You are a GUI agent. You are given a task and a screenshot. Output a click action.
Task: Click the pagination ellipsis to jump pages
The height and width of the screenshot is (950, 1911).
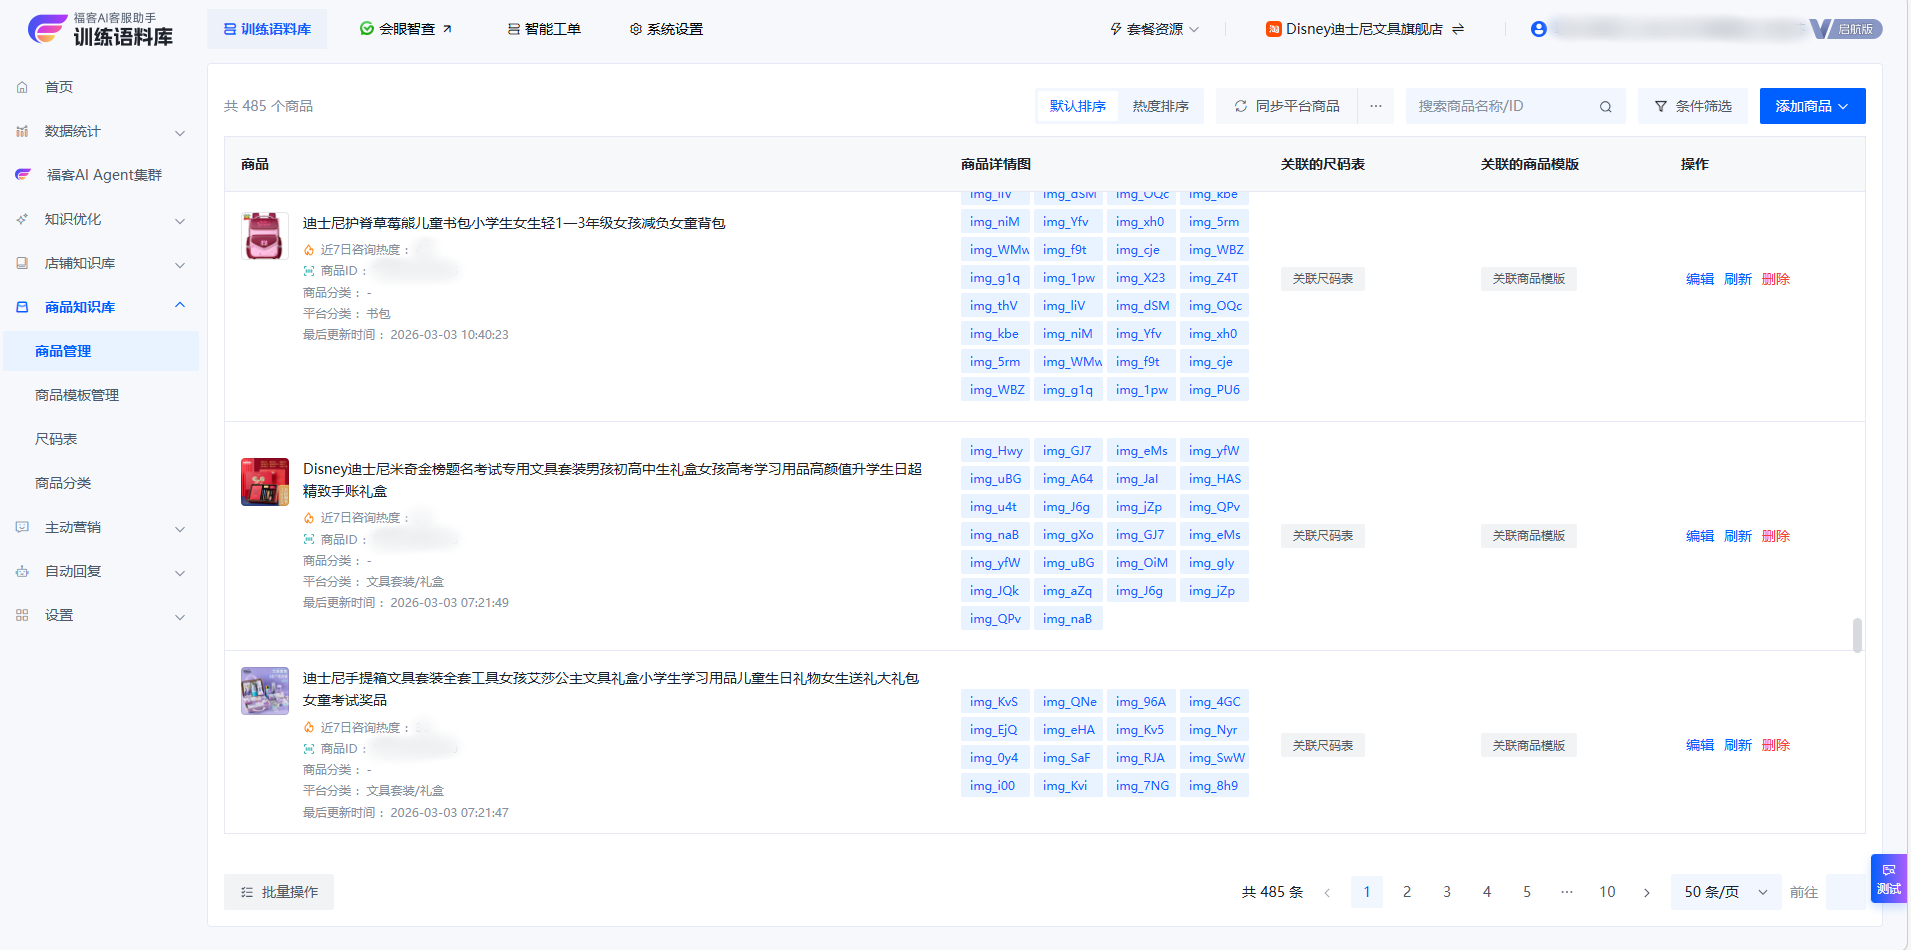tap(1567, 892)
